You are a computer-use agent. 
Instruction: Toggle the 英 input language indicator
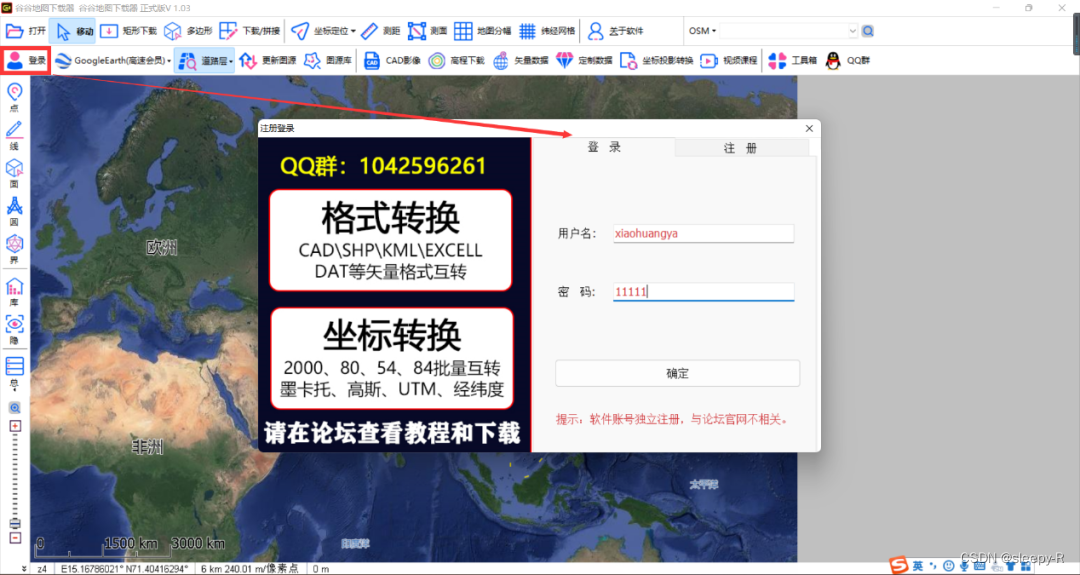coord(917,566)
